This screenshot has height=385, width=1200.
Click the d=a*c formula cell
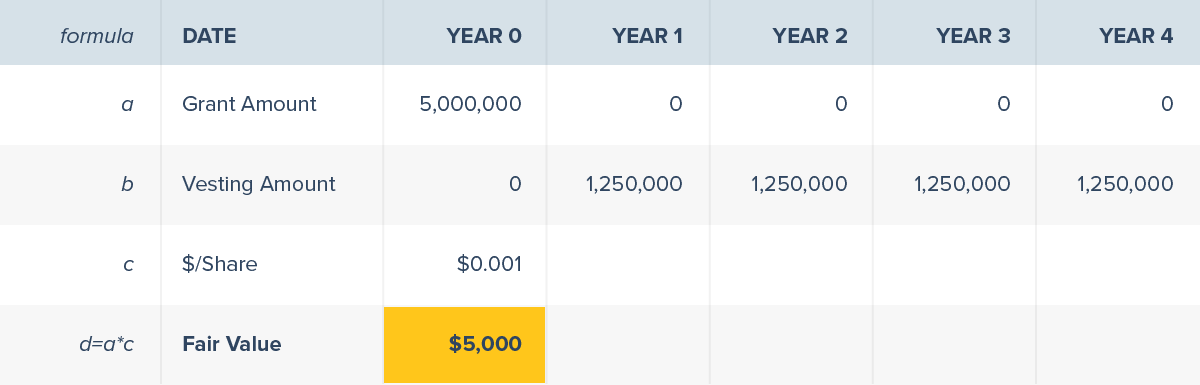(x=106, y=344)
